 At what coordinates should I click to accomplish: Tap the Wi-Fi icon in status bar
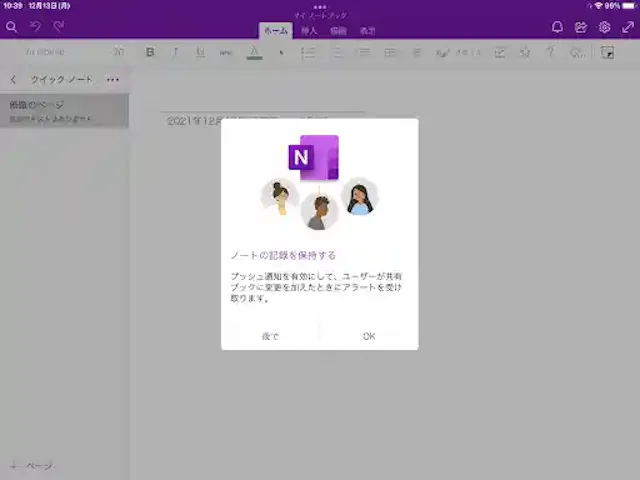pos(599,6)
